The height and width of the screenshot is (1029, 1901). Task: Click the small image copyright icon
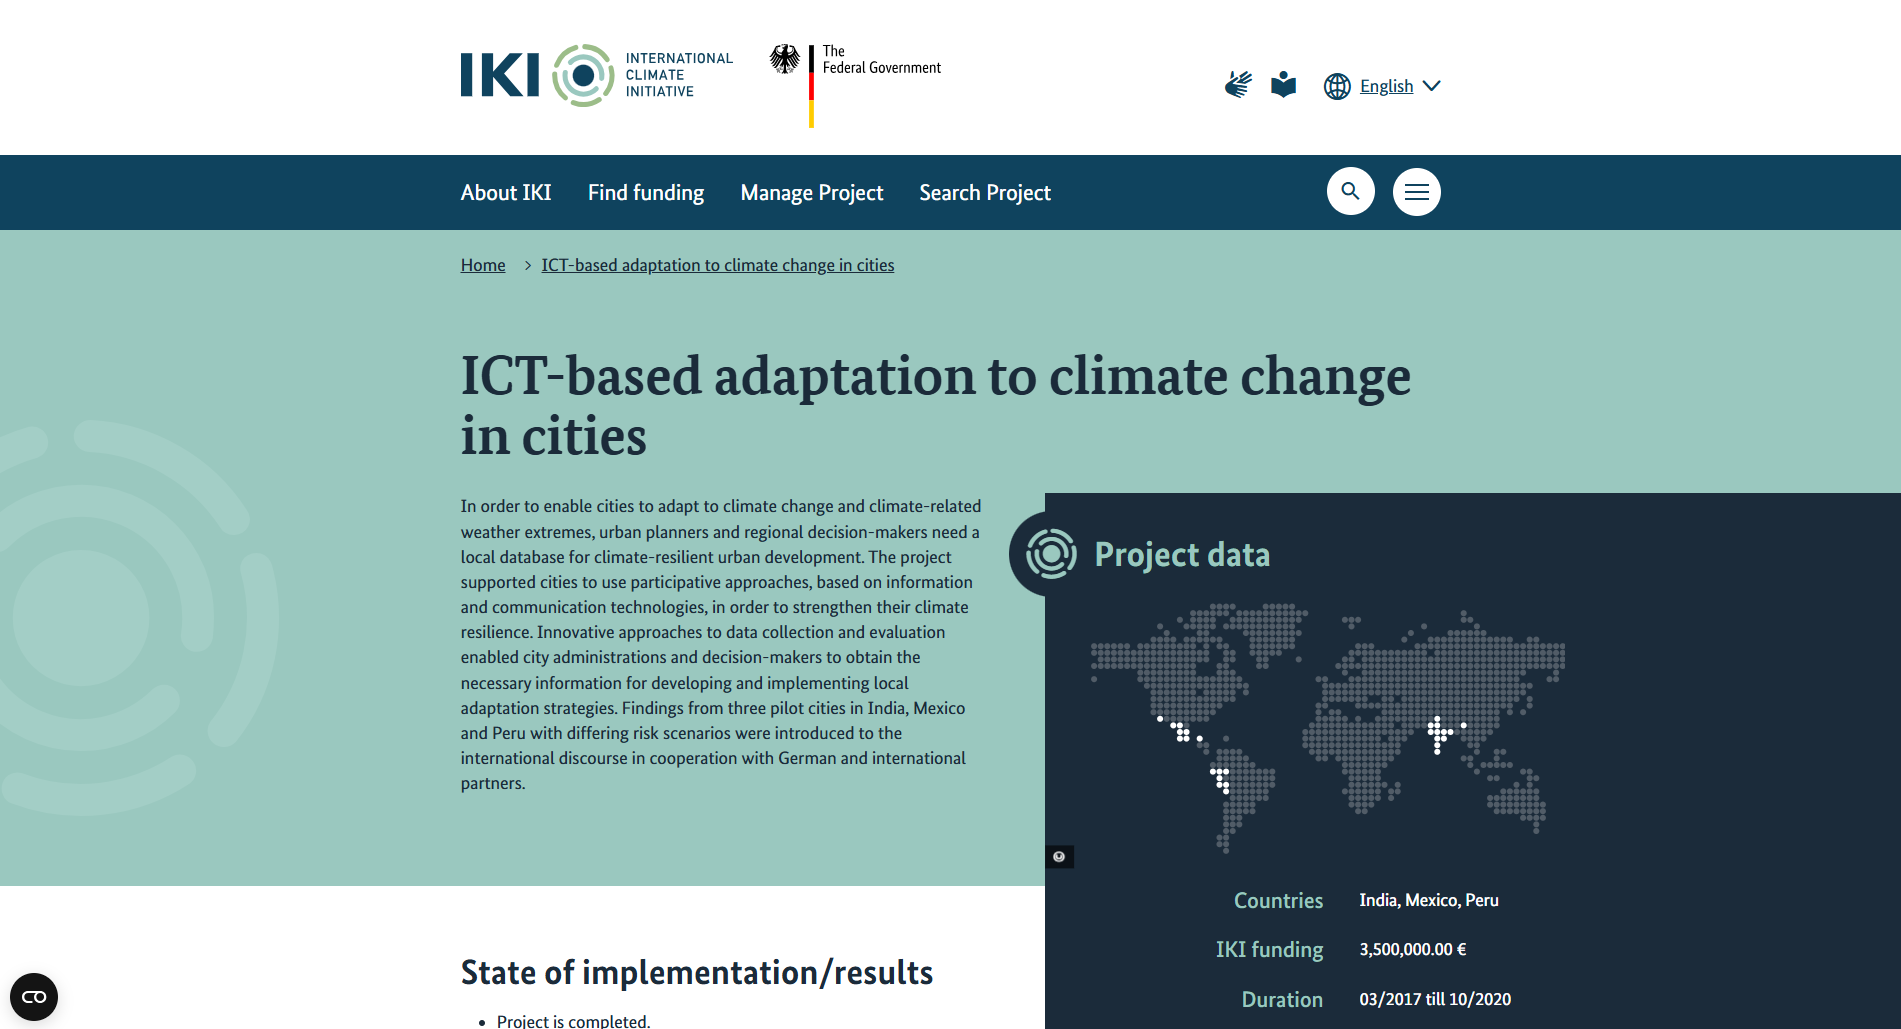tap(1059, 857)
